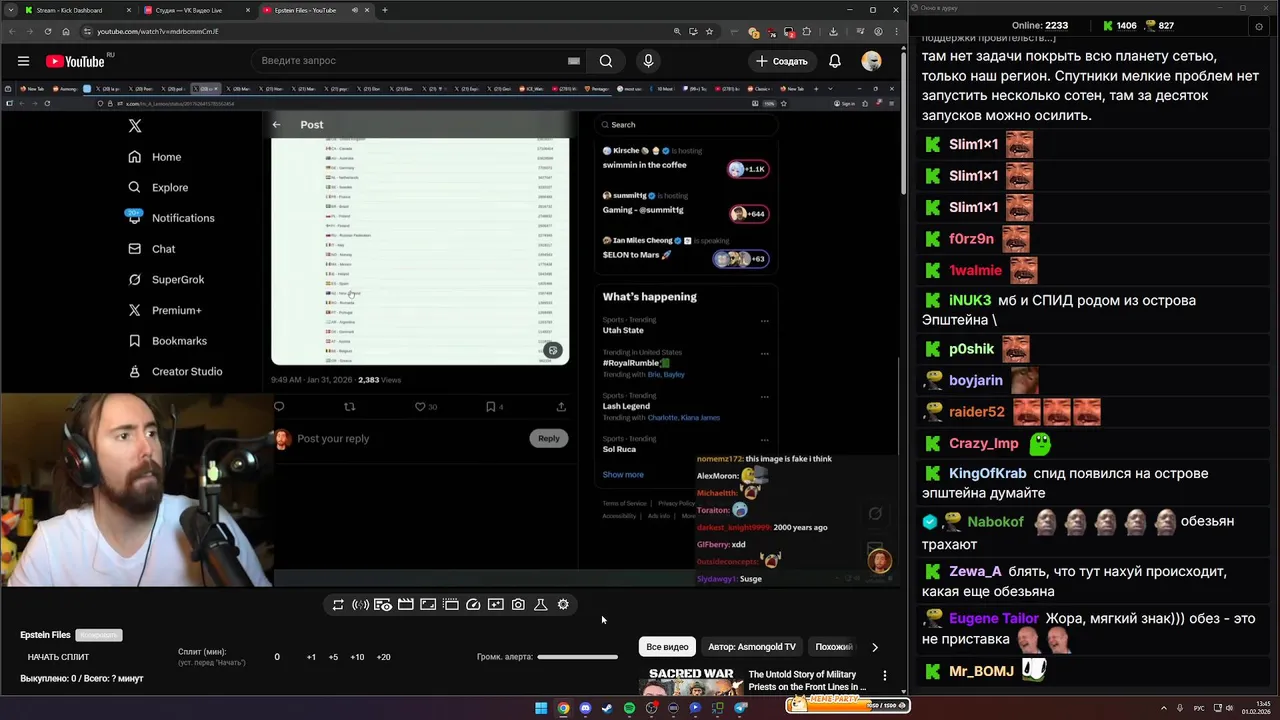Click the reply bubble icon under the post
This screenshot has width=1280, height=720.
pyautogui.click(x=279, y=406)
